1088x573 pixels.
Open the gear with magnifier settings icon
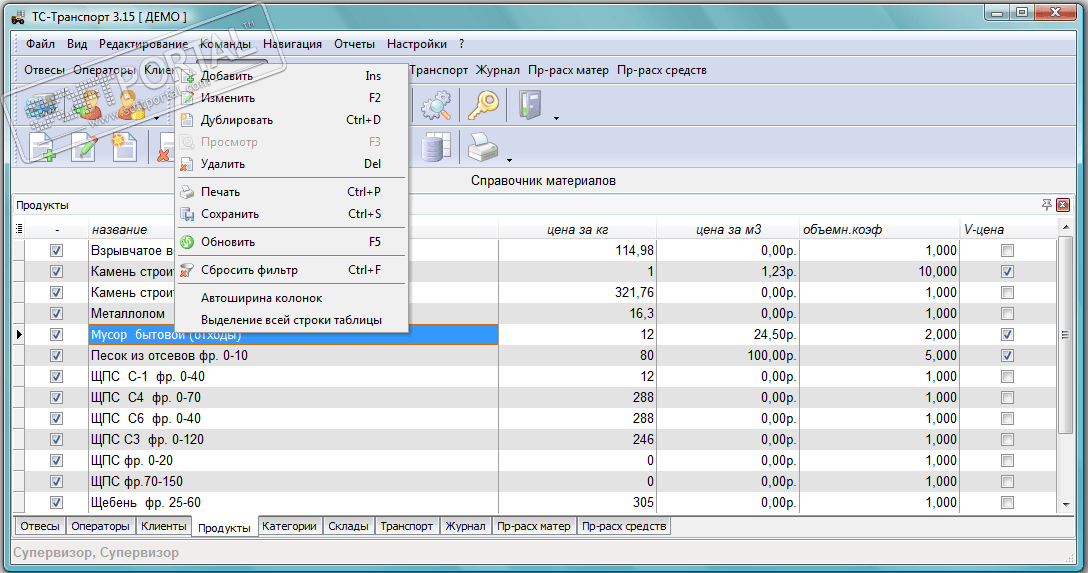point(436,105)
